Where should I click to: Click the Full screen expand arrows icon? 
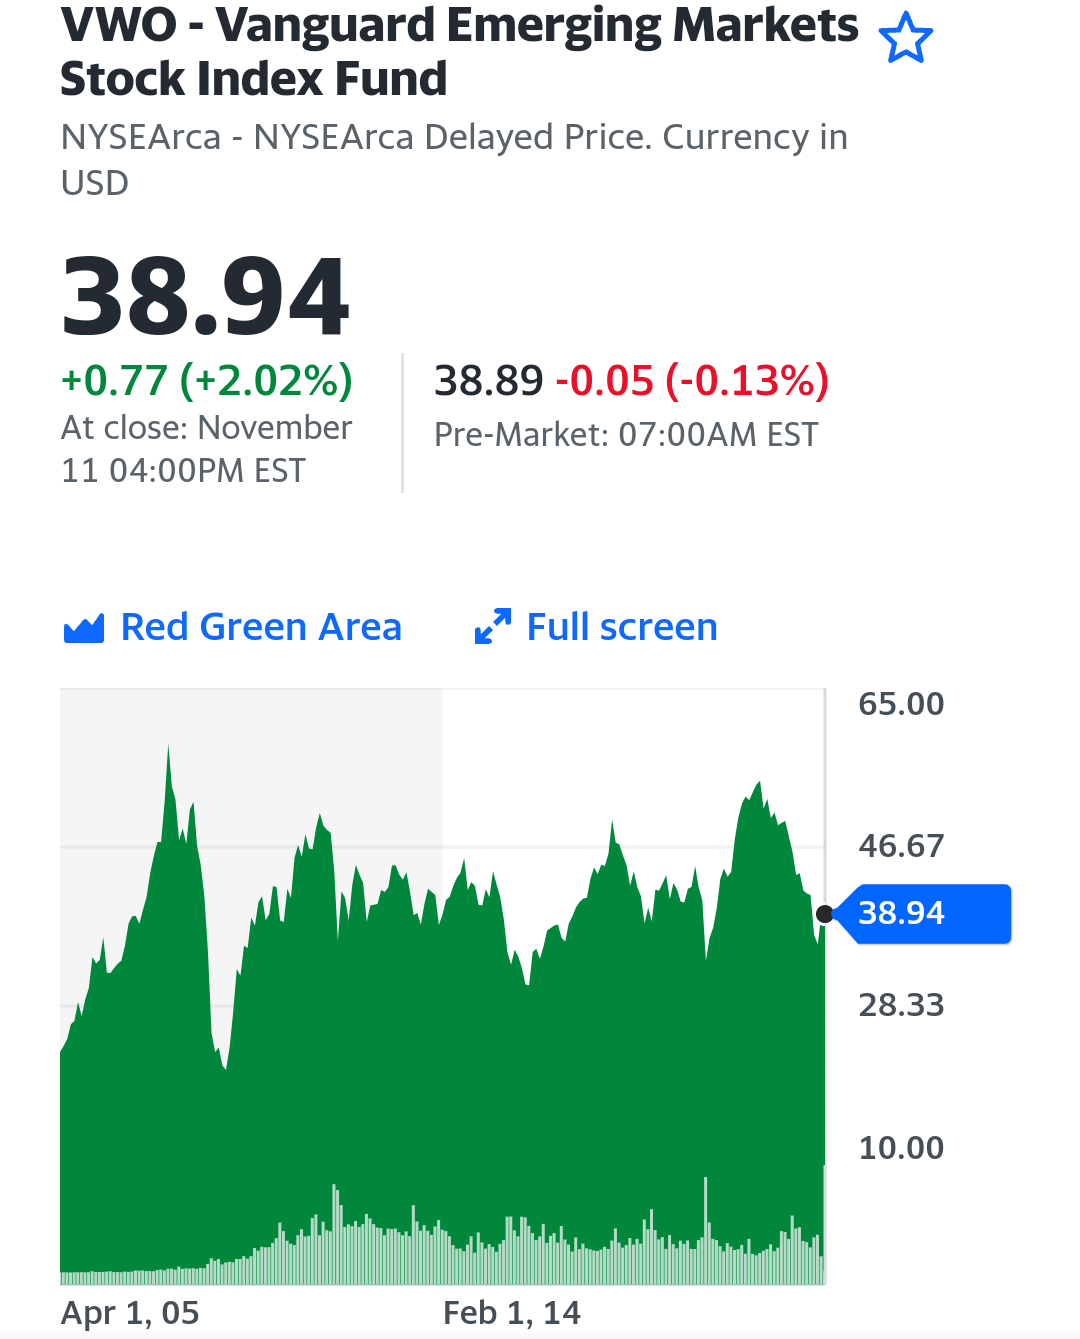(493, 627)
